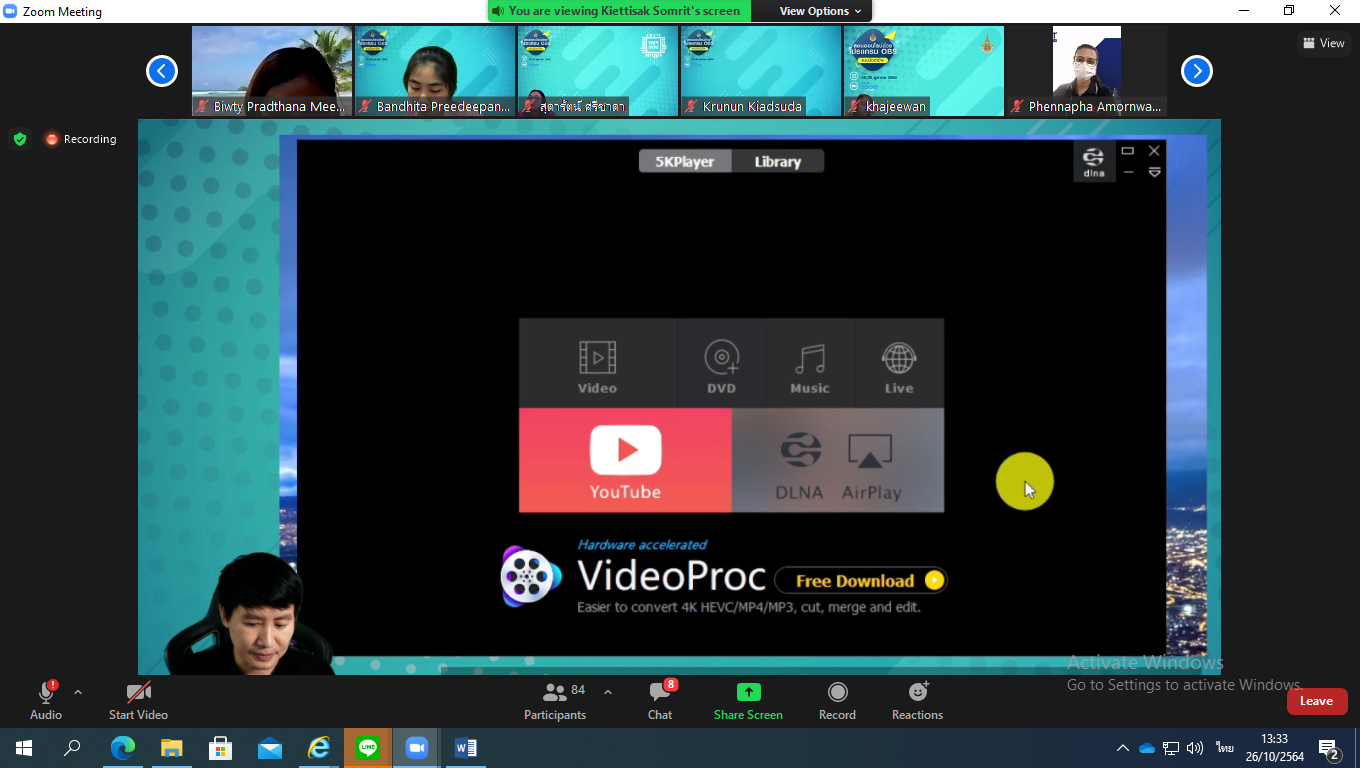Open the Live globe option in 5KPlayer
This screenshot has height=768, width=1360.
[x=899, y=364]
